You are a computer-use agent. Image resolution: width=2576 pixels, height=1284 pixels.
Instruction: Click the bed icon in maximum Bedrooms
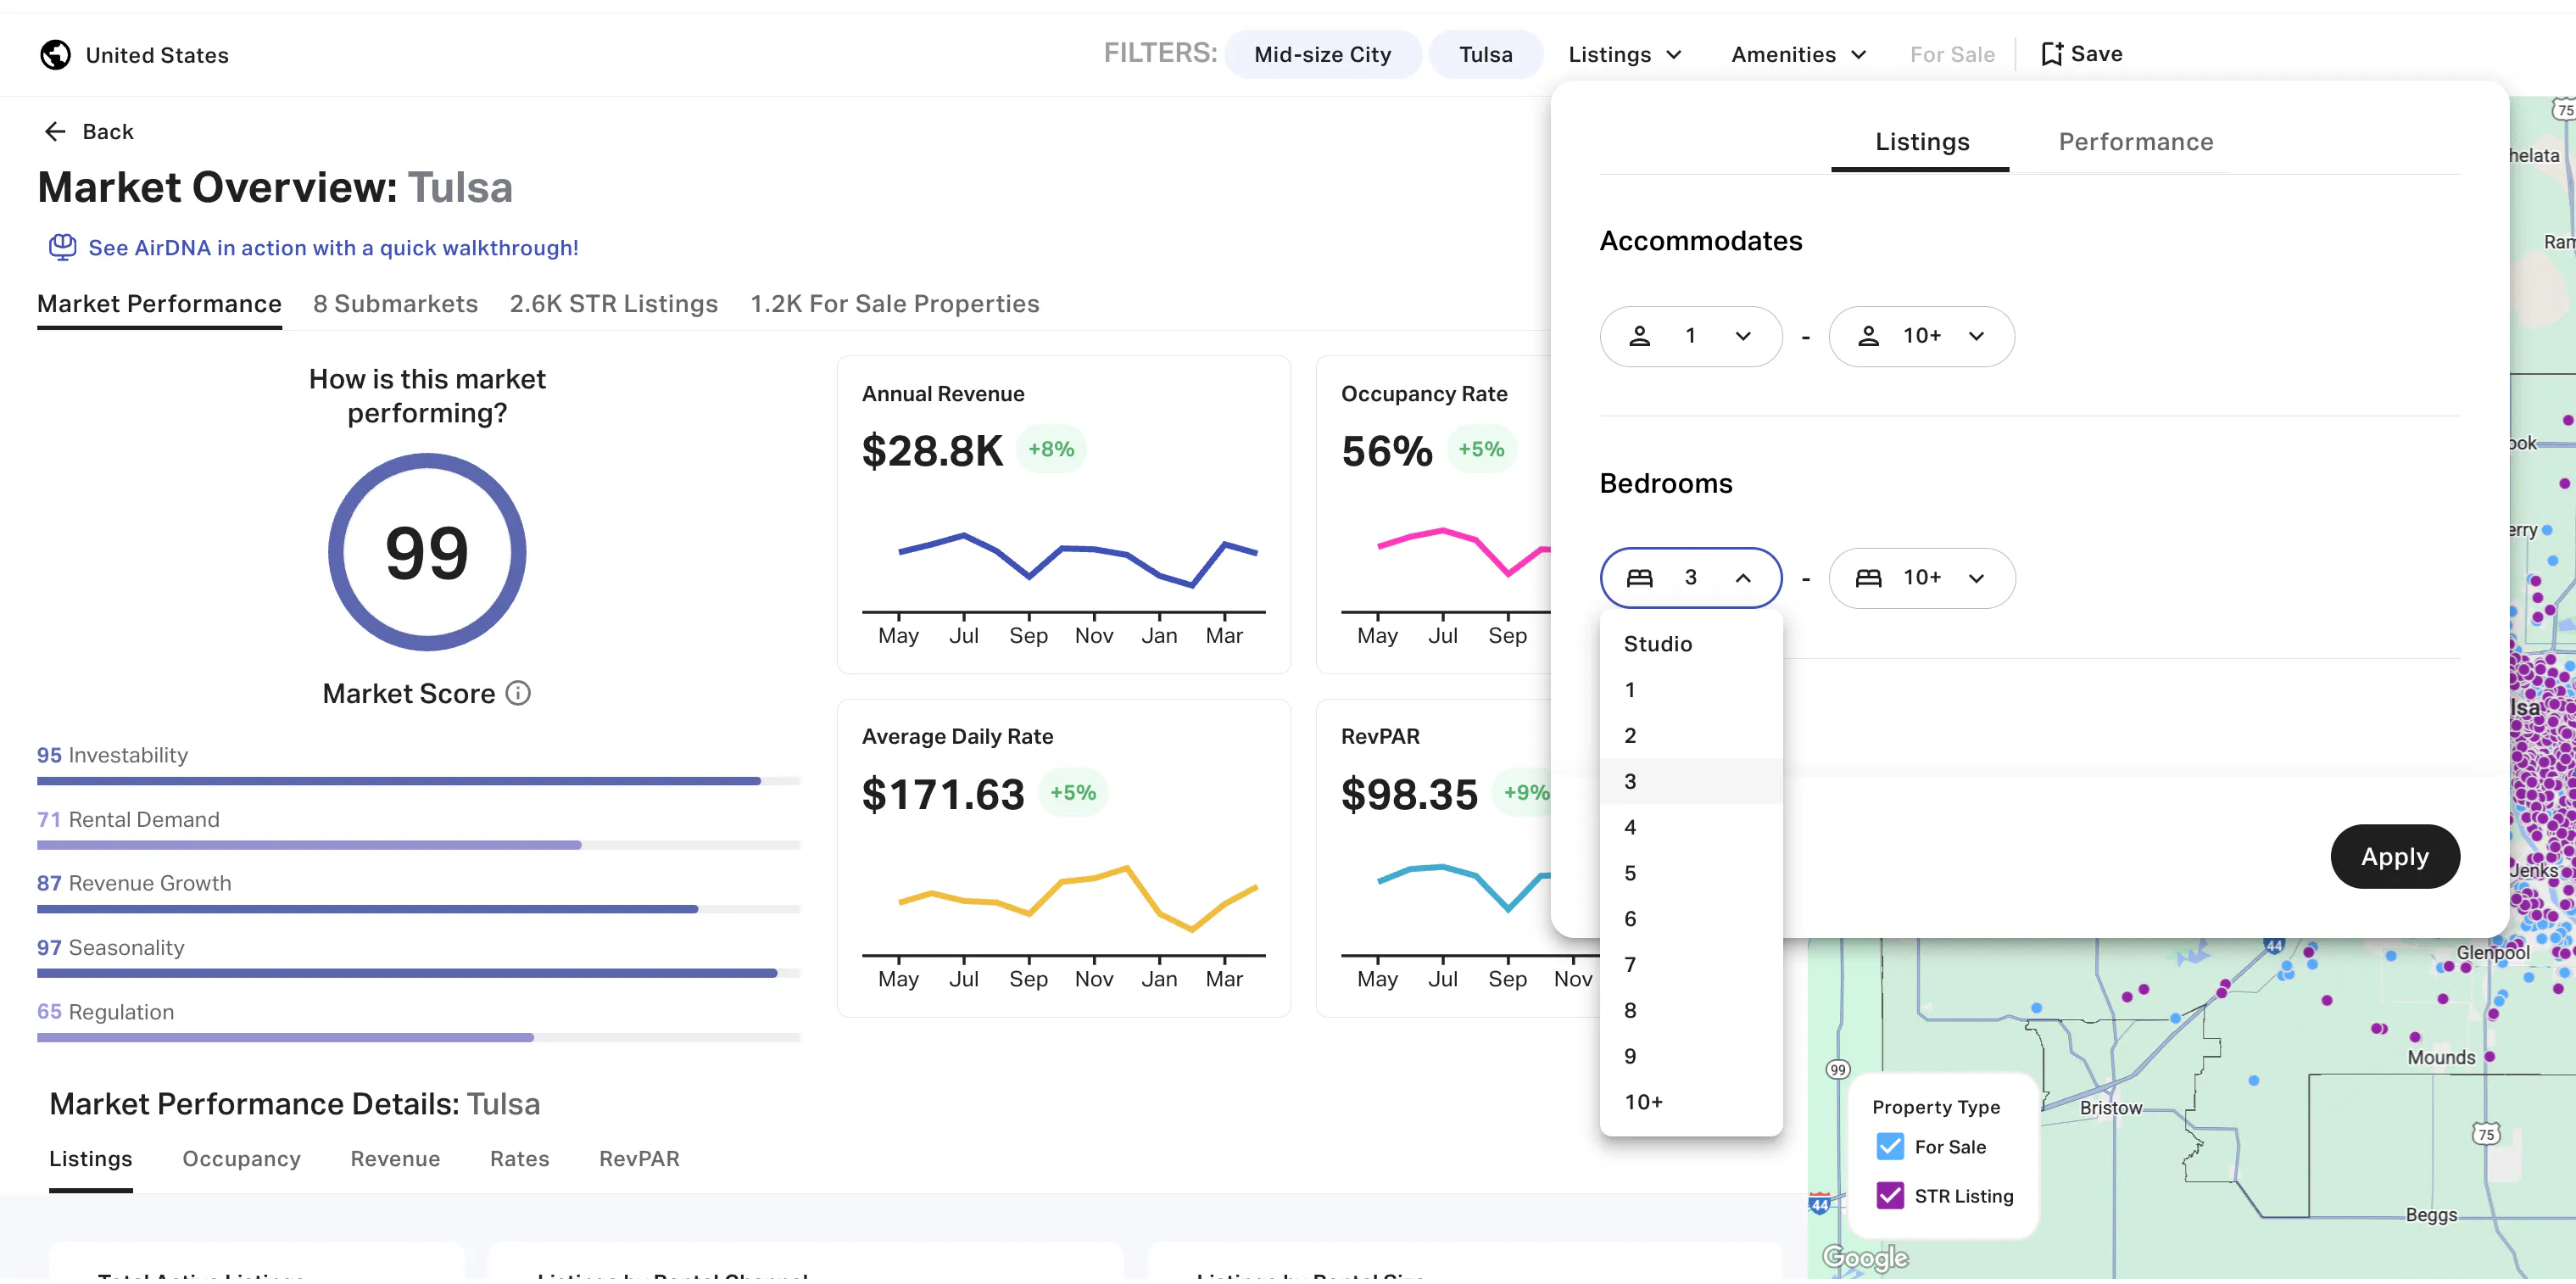(1868, 578)
